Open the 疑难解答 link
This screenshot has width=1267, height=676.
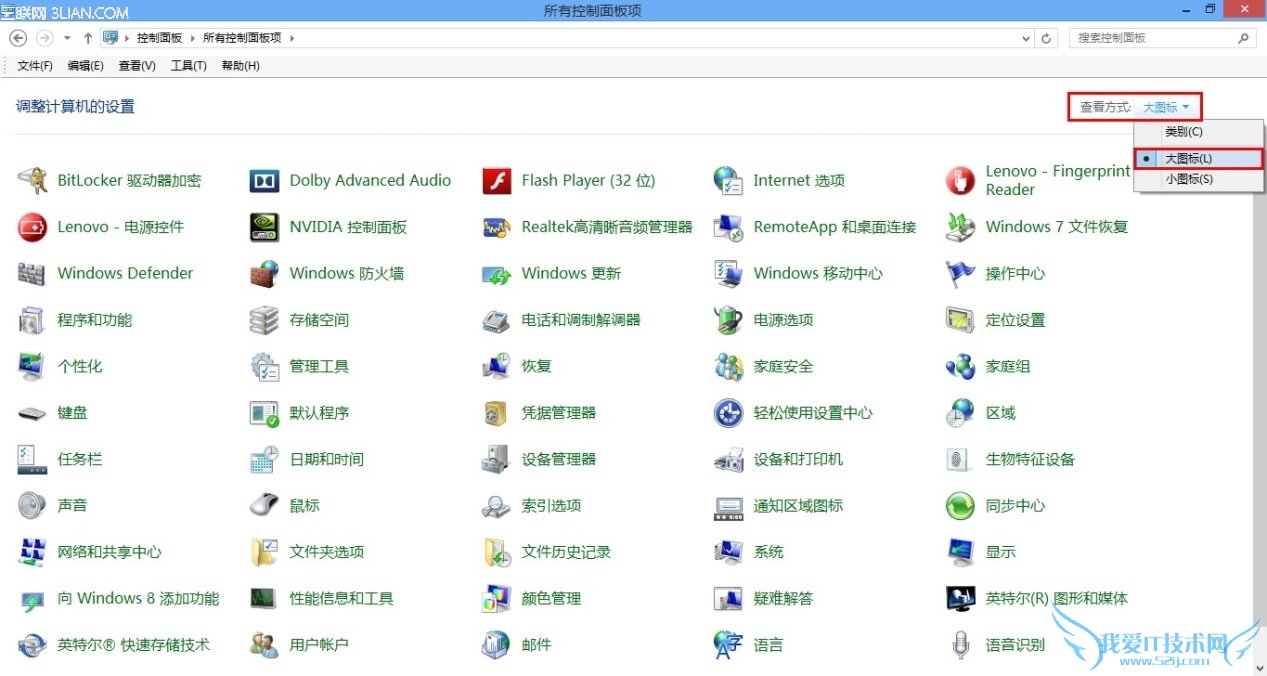[783, 599]
